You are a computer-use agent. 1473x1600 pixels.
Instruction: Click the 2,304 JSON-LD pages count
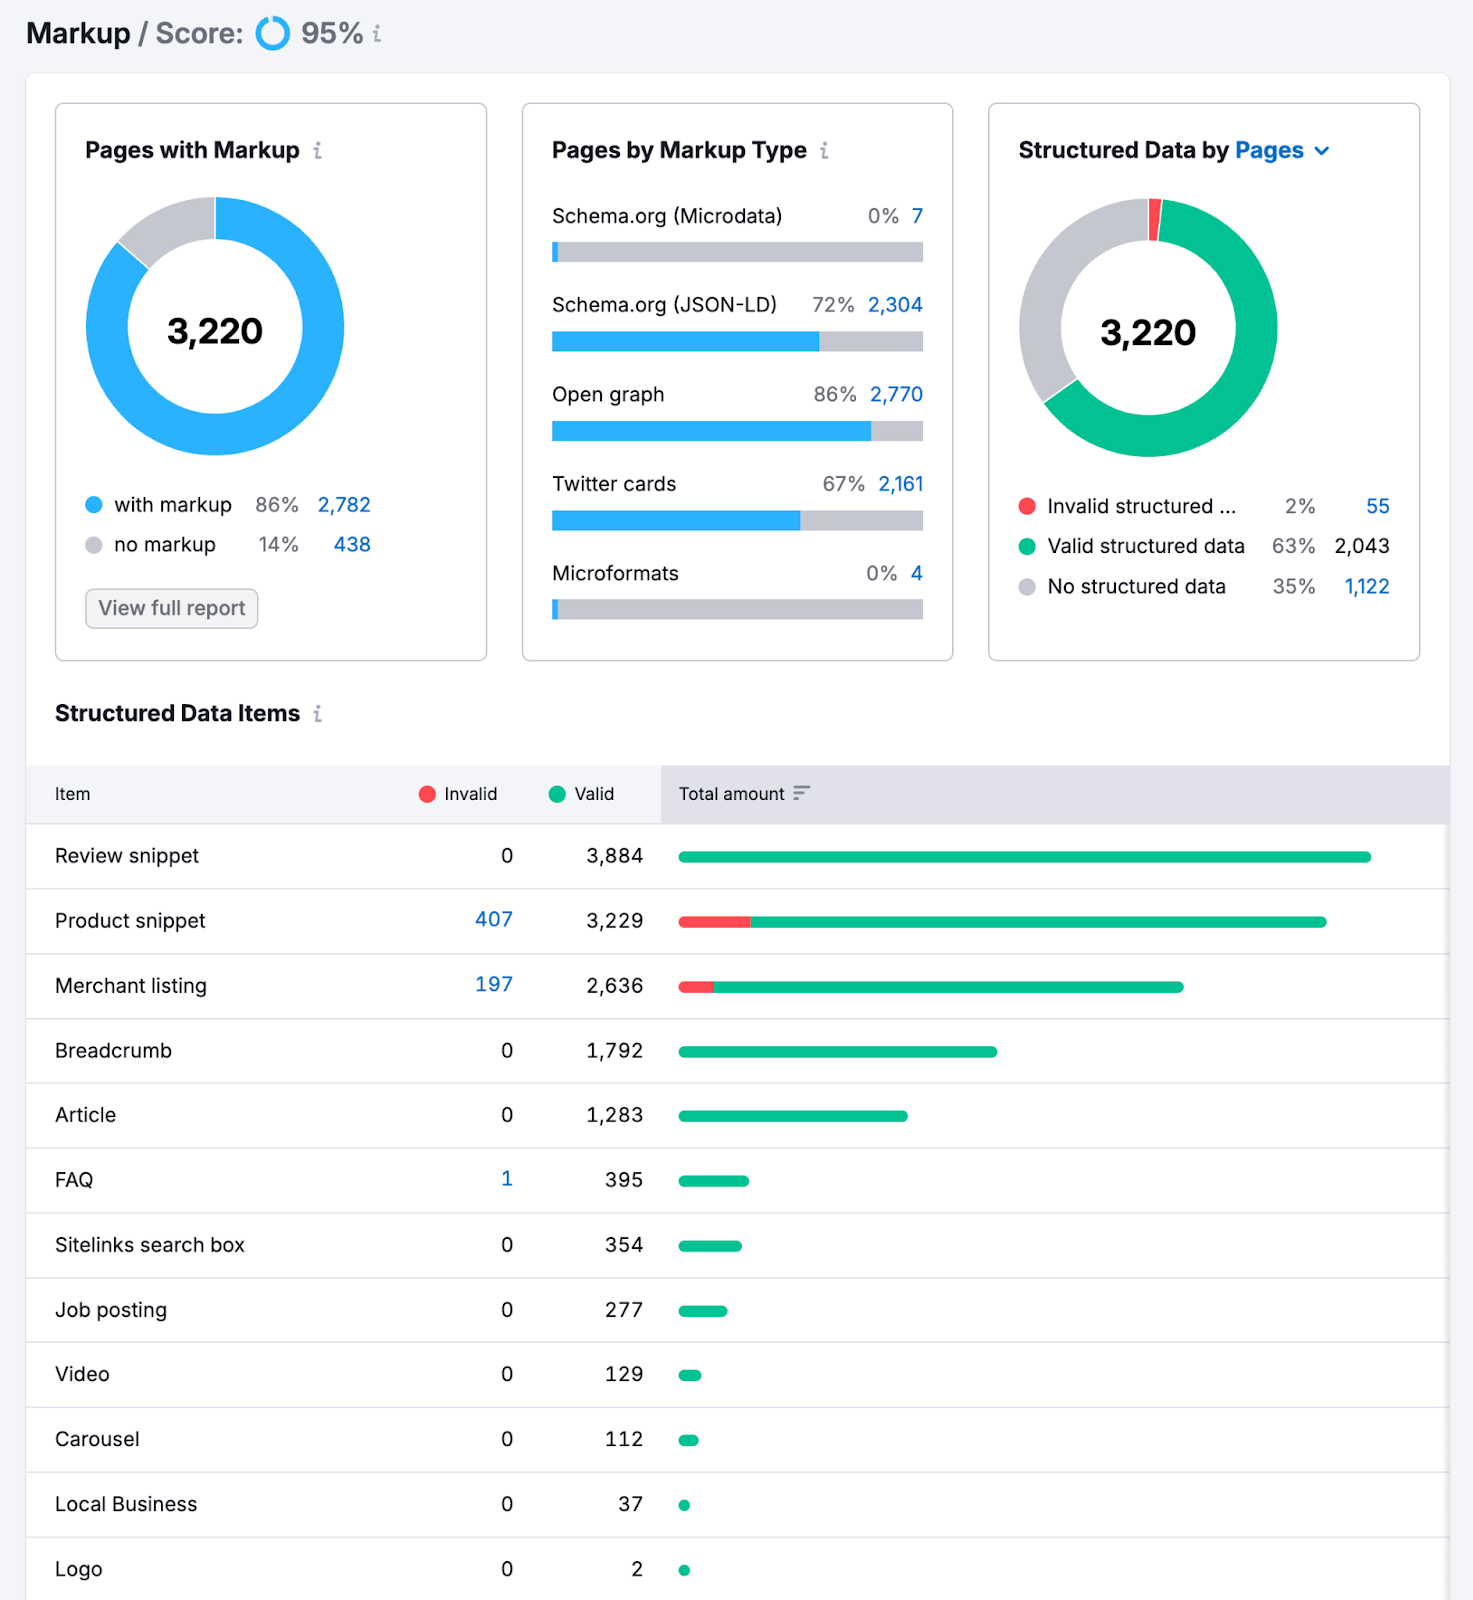point(895,305)
